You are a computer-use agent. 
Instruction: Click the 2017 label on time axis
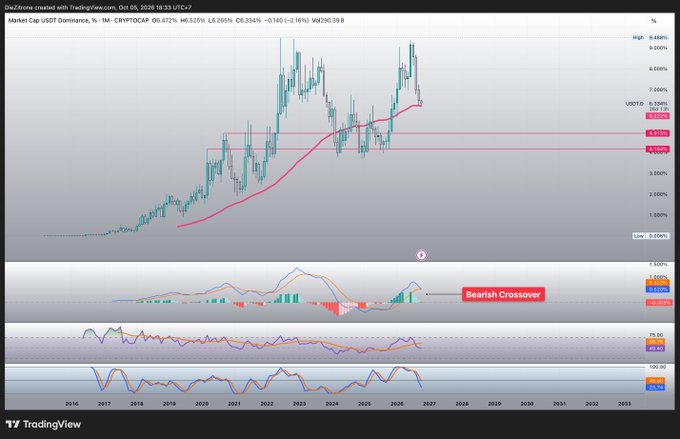click(x=104, y=404)
